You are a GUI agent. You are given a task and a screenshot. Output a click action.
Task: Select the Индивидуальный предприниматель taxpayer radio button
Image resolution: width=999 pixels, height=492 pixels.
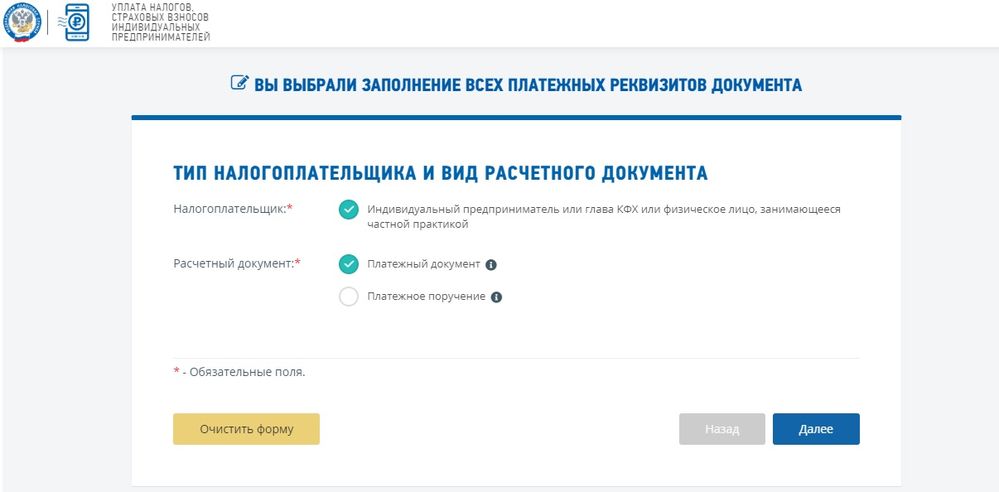coord(348,209)
